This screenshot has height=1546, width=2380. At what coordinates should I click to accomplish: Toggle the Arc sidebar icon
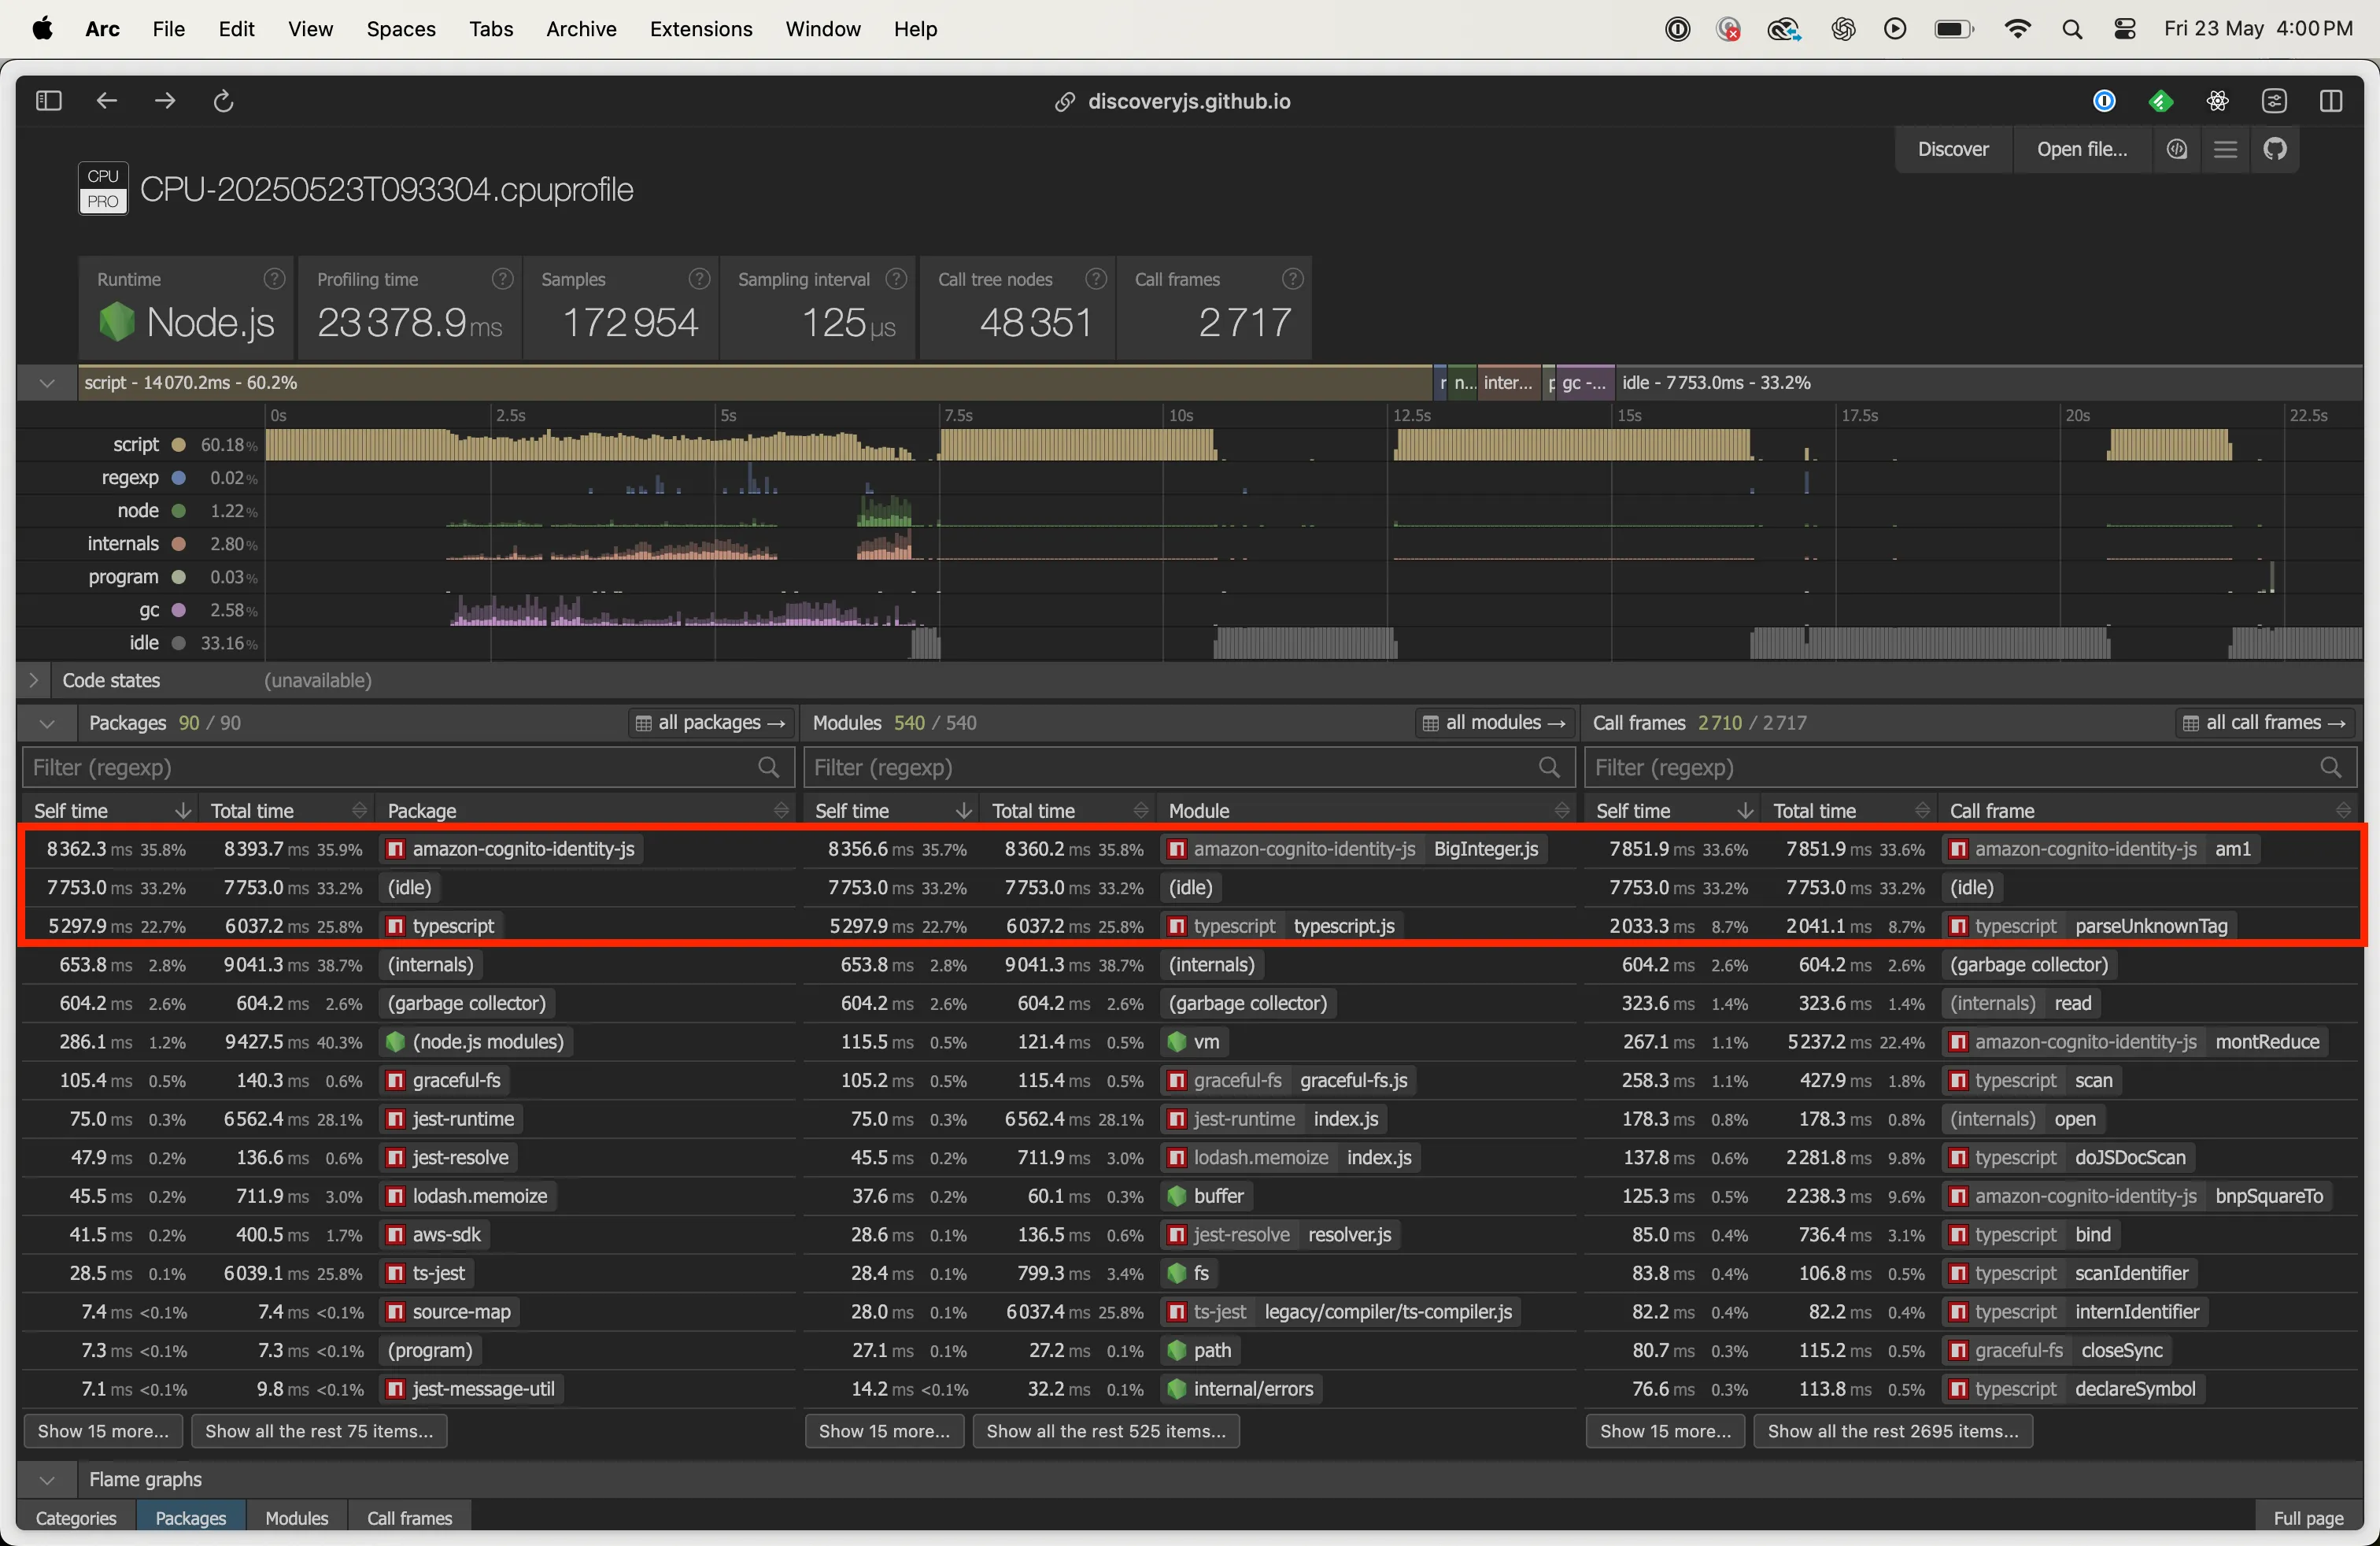coord(48,101)
